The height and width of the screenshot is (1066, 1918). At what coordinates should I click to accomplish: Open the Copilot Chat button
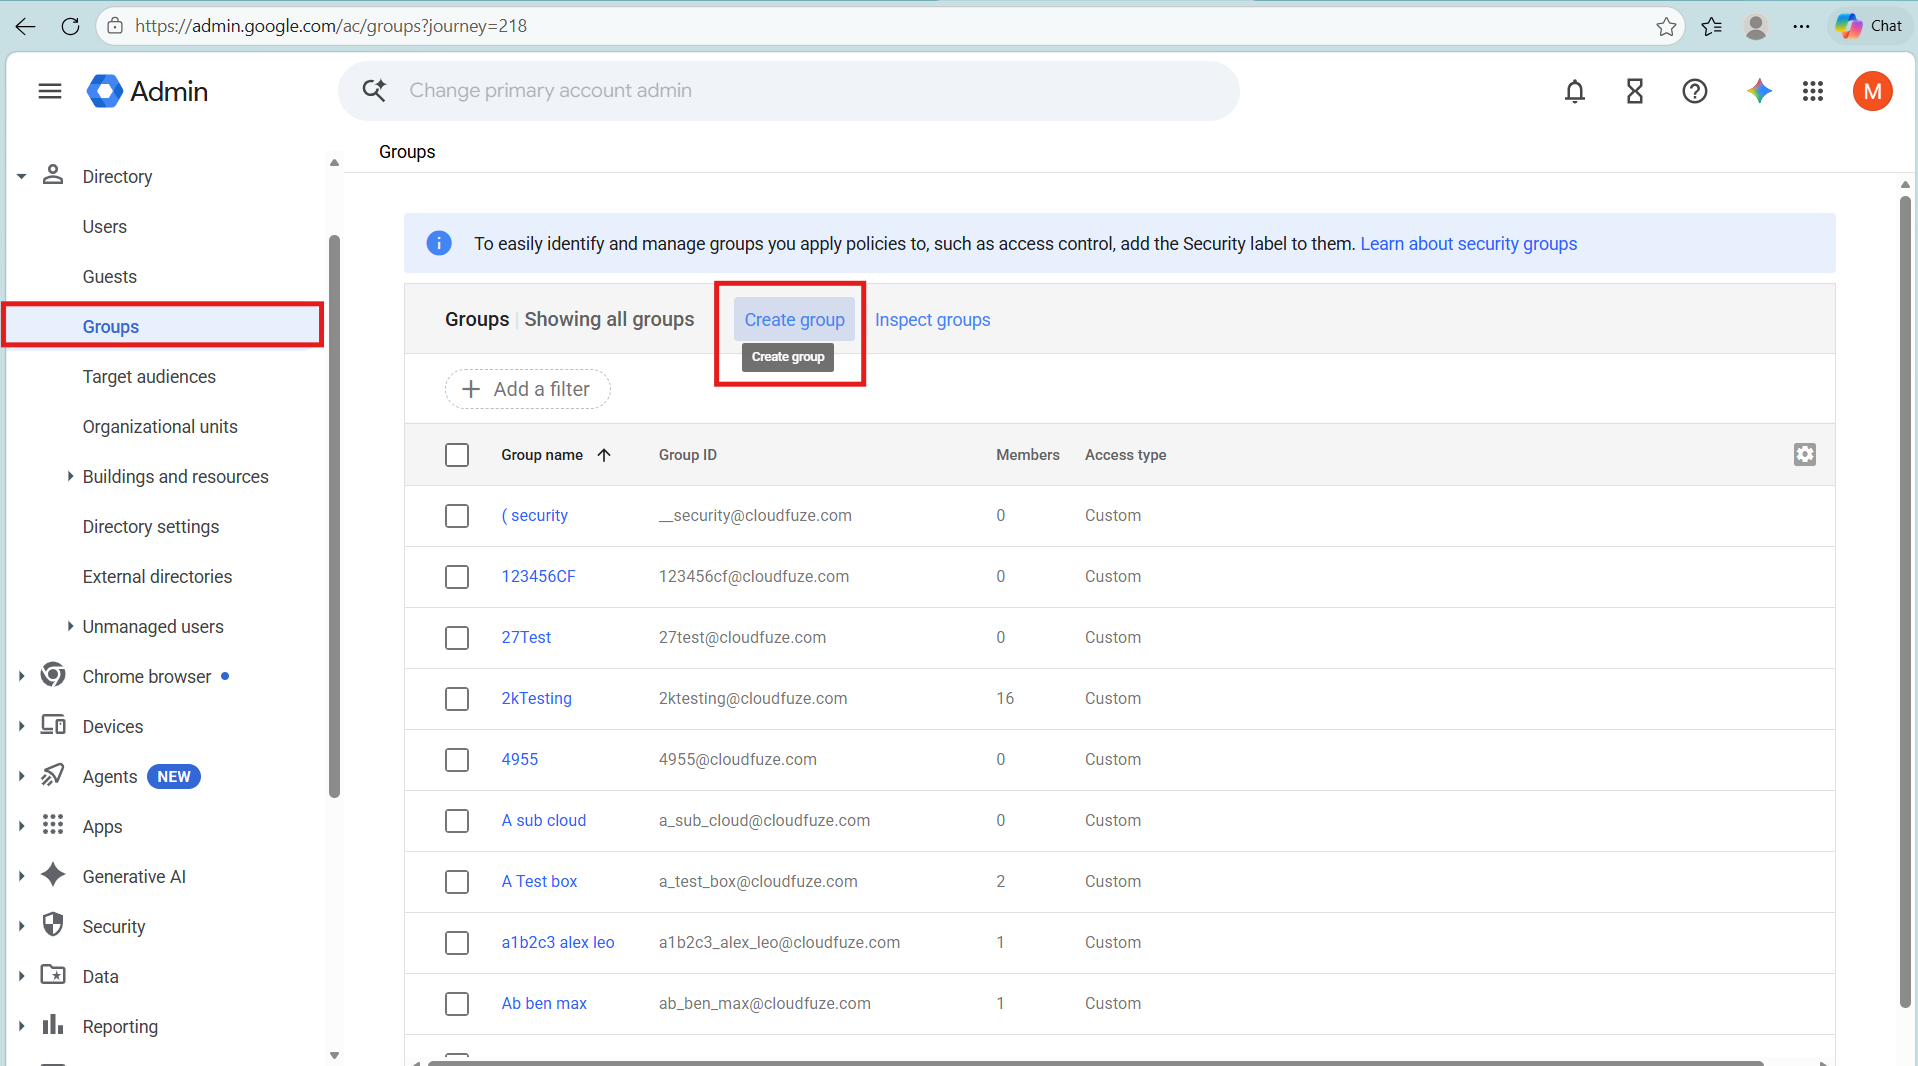tap(1869, 26)
